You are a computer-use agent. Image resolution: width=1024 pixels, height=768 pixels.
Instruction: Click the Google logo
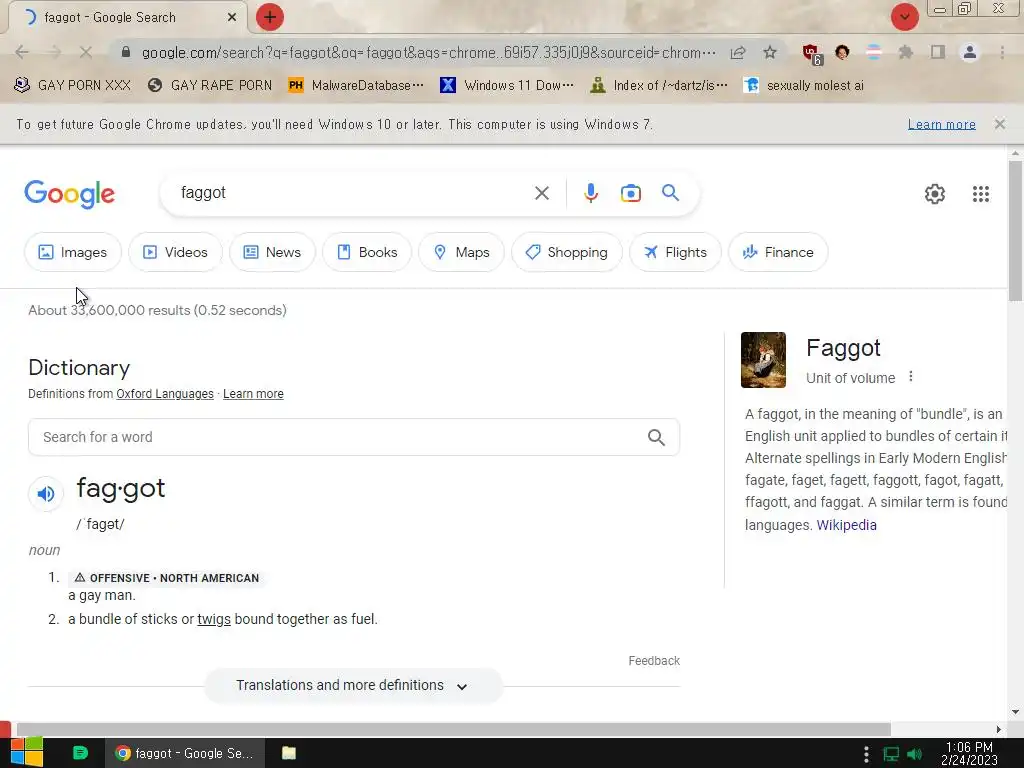point(69,194)
